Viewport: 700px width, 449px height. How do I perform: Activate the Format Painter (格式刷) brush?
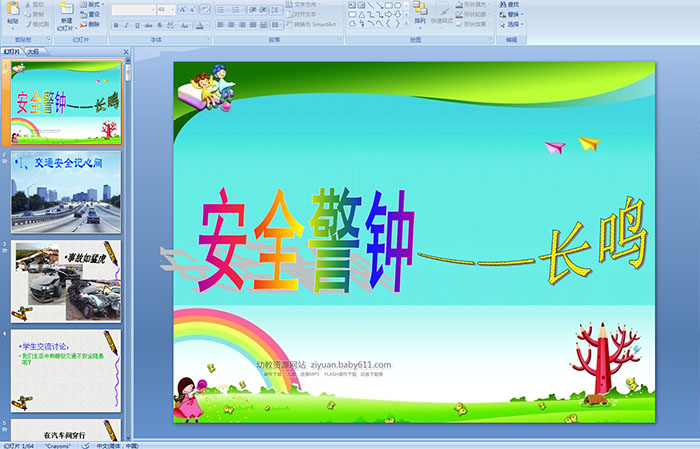pyautogui.click(x=37, y=24)
